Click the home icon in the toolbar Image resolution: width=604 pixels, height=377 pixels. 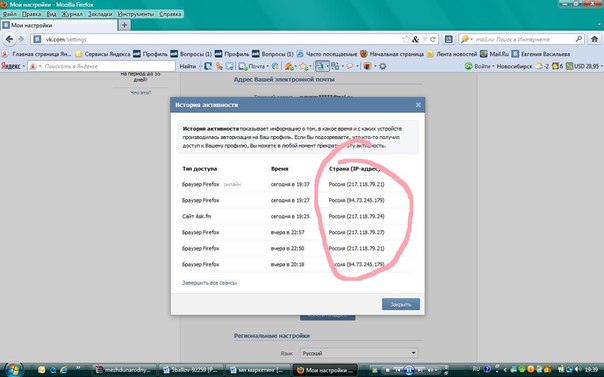tap(594, 39)
